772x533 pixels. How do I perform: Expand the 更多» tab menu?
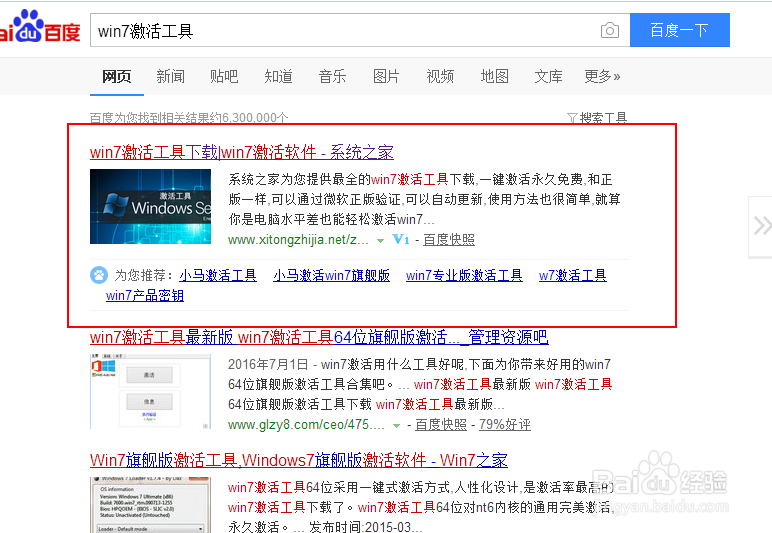[x=602, y=76]
